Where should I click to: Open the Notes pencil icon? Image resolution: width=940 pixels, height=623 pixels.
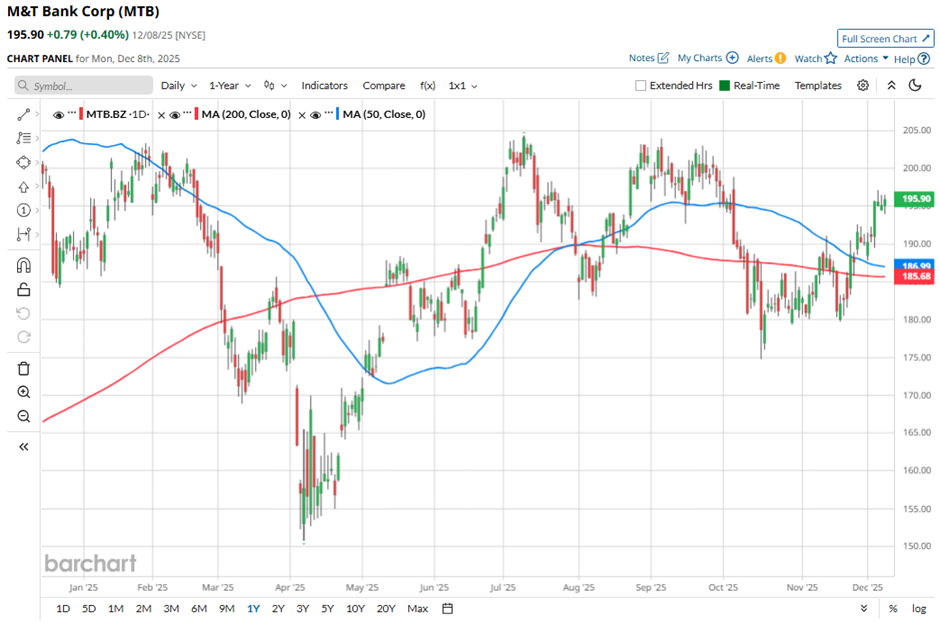click(x=663, y=58)
